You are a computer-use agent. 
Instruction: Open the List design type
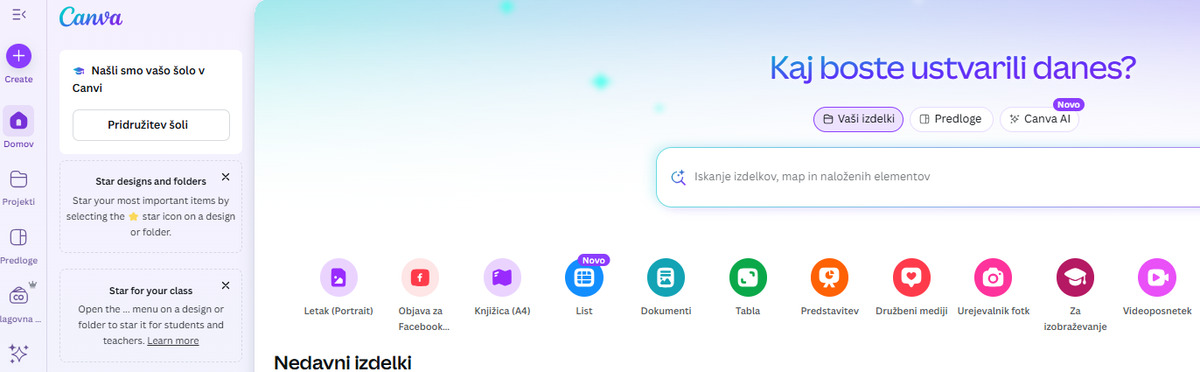click(x=584, y=277)
